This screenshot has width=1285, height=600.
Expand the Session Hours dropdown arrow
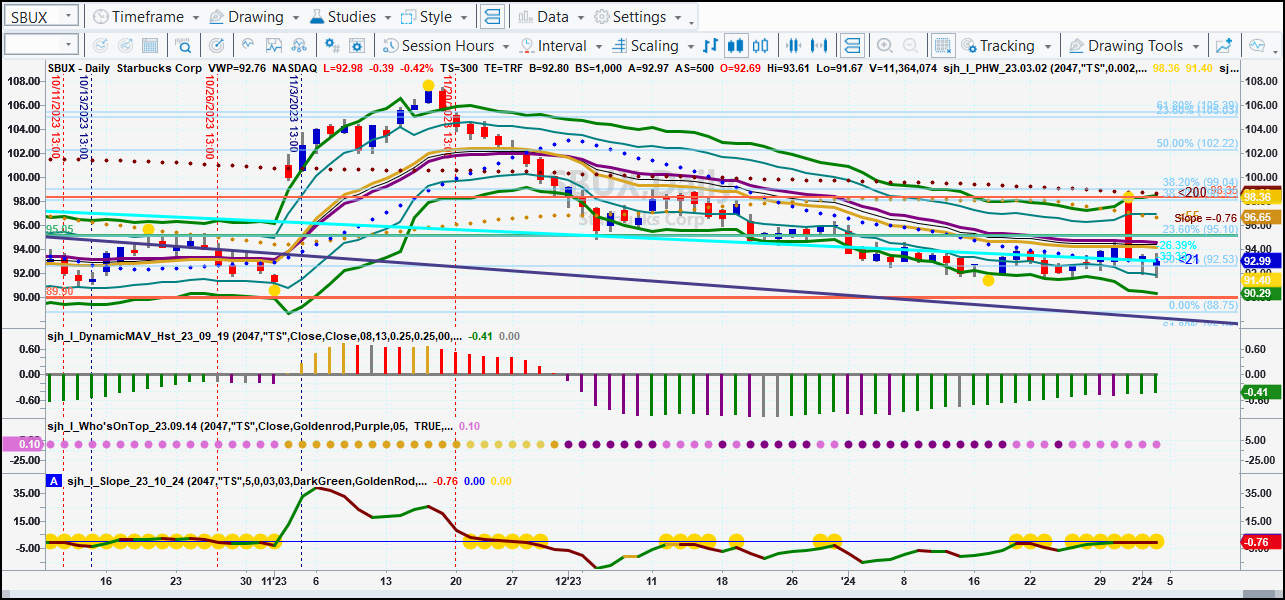coord(507,47)
